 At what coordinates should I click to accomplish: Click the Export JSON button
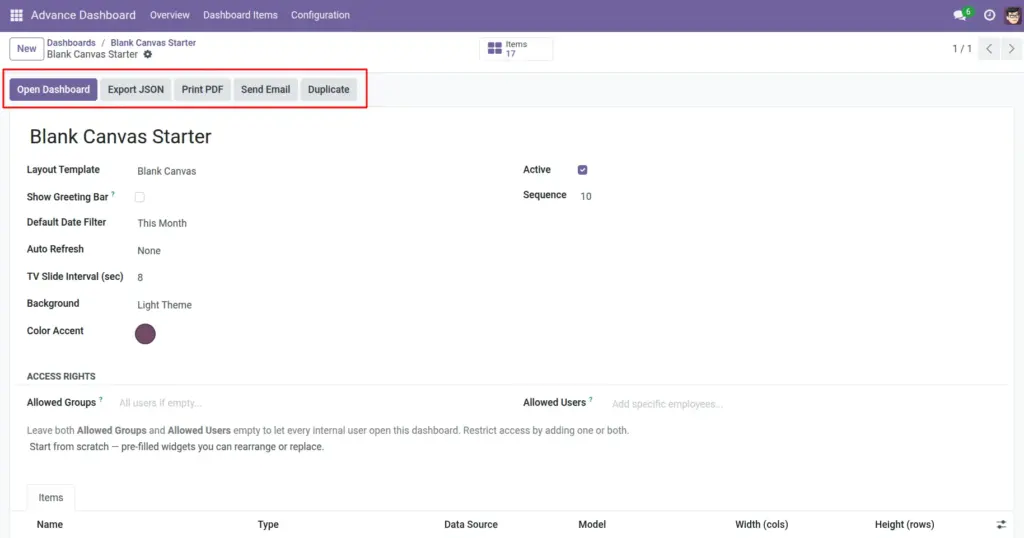click(136, 89)
